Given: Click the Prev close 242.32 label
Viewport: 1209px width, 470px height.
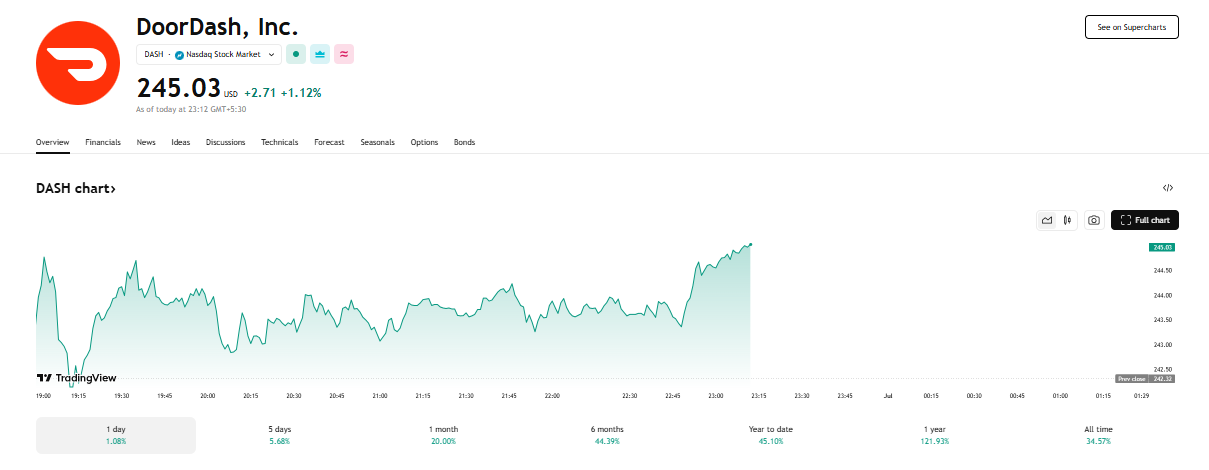Looking at the screenshot, I should pyautogui.click(x=1145, y=379).
